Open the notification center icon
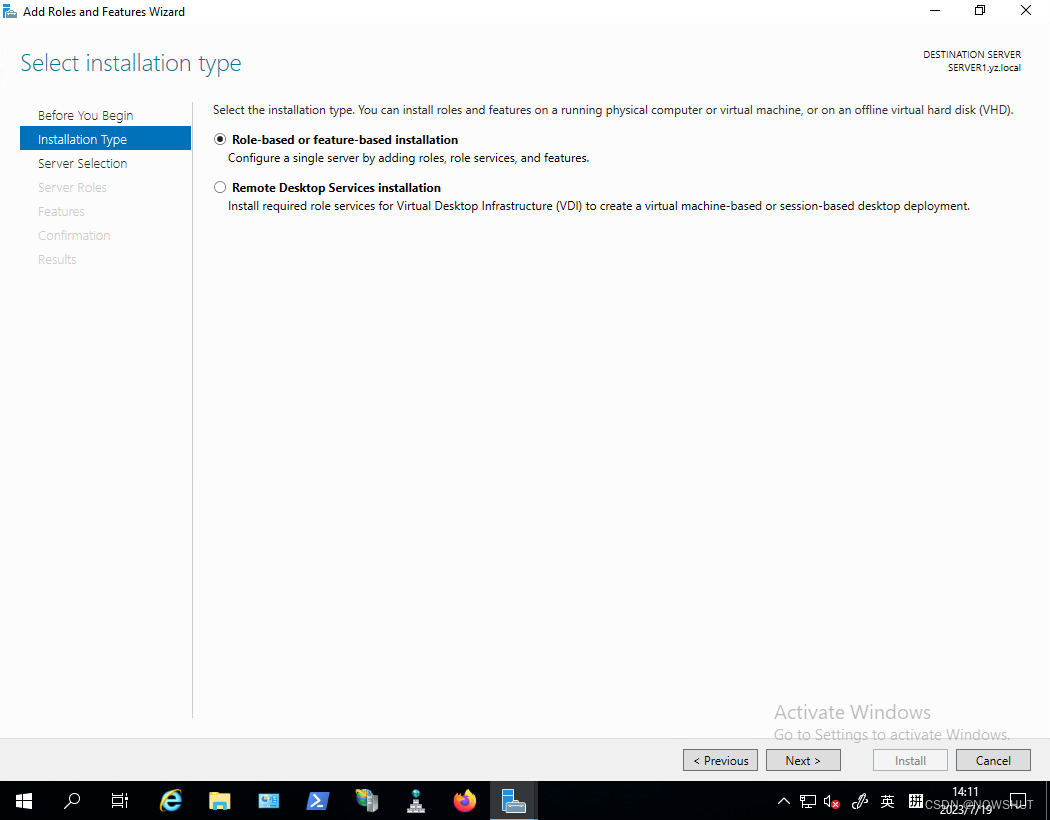The height and width of the screenshot is (820, 1050). click(x=1019, y=801)
